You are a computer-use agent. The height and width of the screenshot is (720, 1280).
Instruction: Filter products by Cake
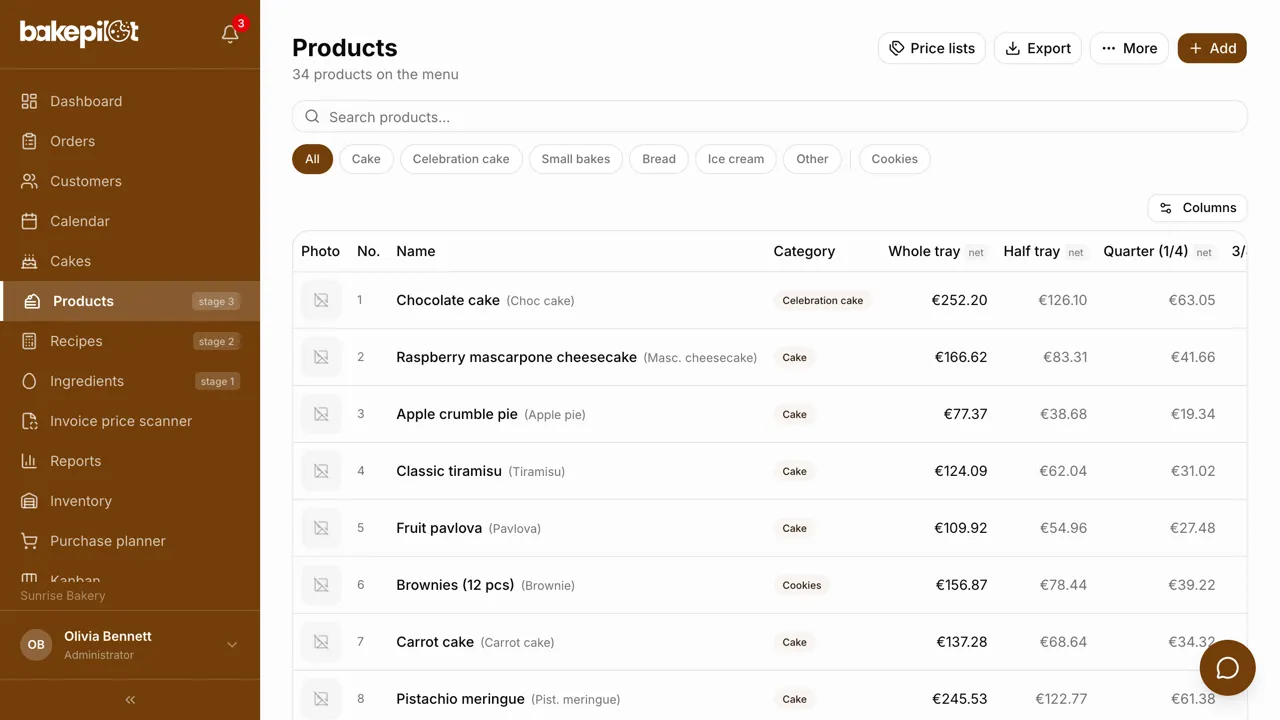[x=366, y=159]
